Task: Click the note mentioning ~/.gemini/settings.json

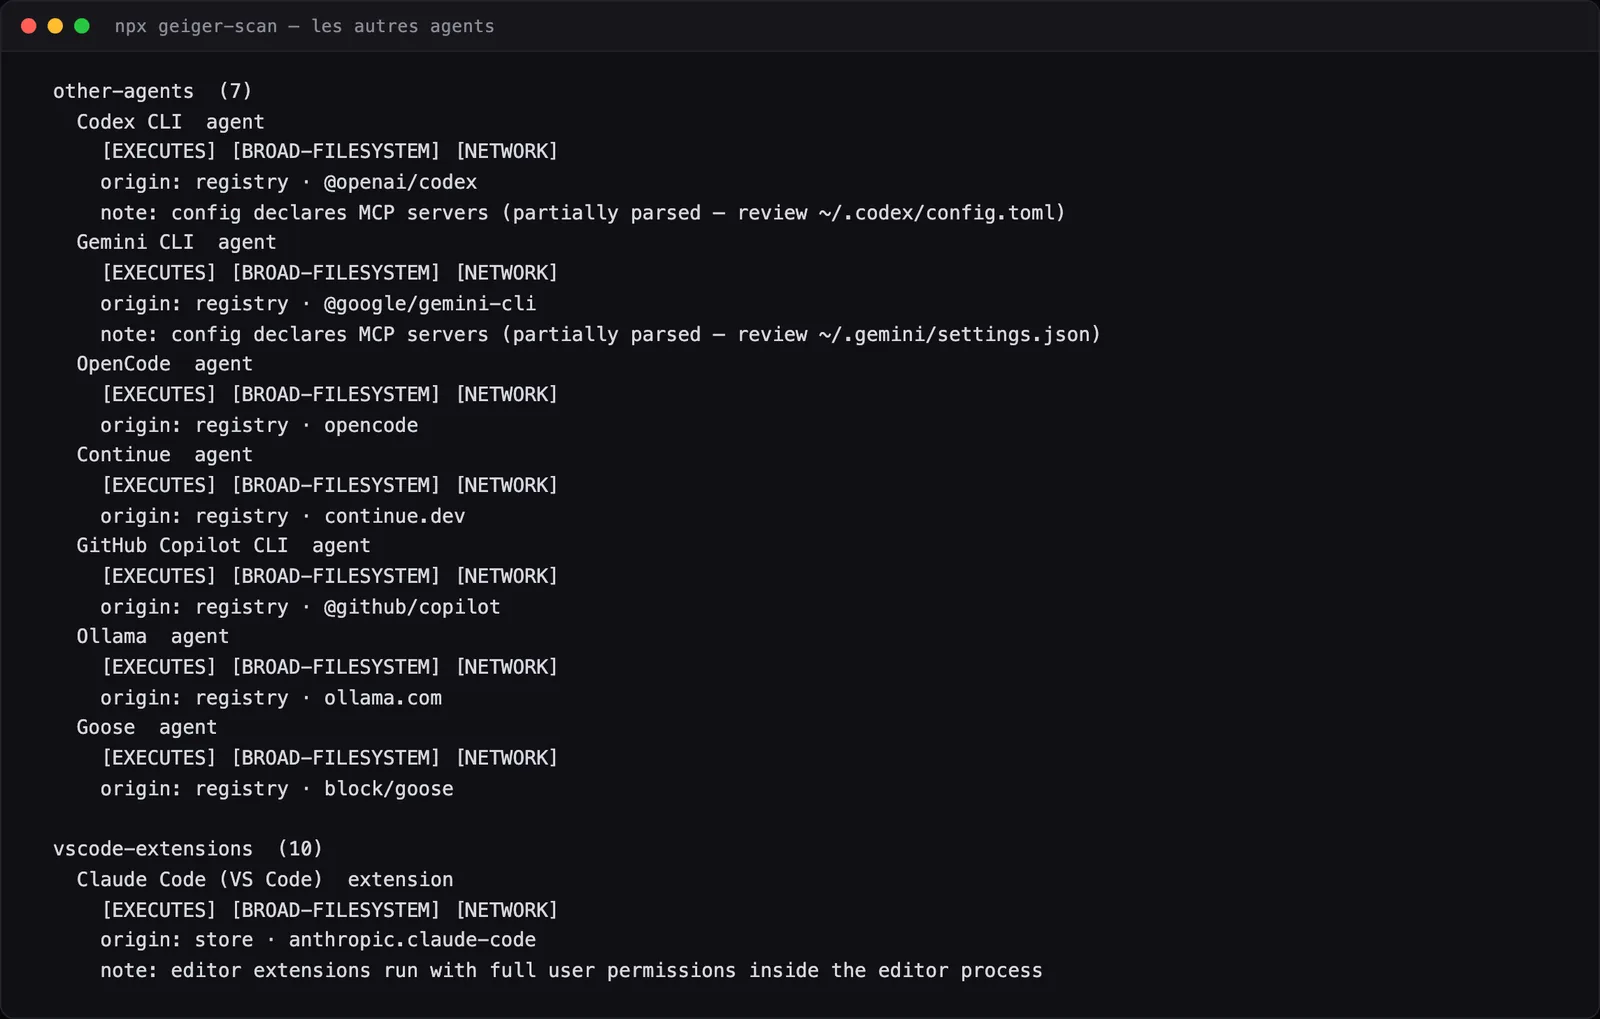Action: (600, 334)
